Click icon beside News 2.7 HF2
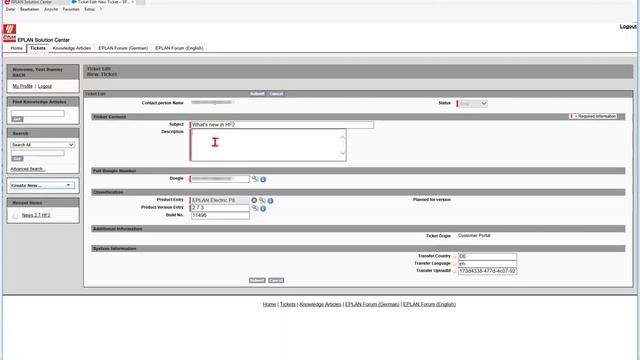The image size is (640, 360). pos(16,216)
